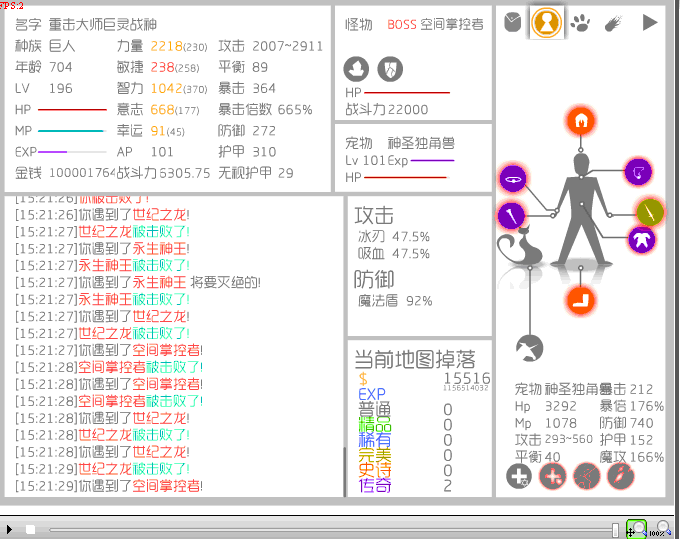680x539 pixels.
Task: Click the 100% zoom reset magnifier
Action: click(660, 529)
